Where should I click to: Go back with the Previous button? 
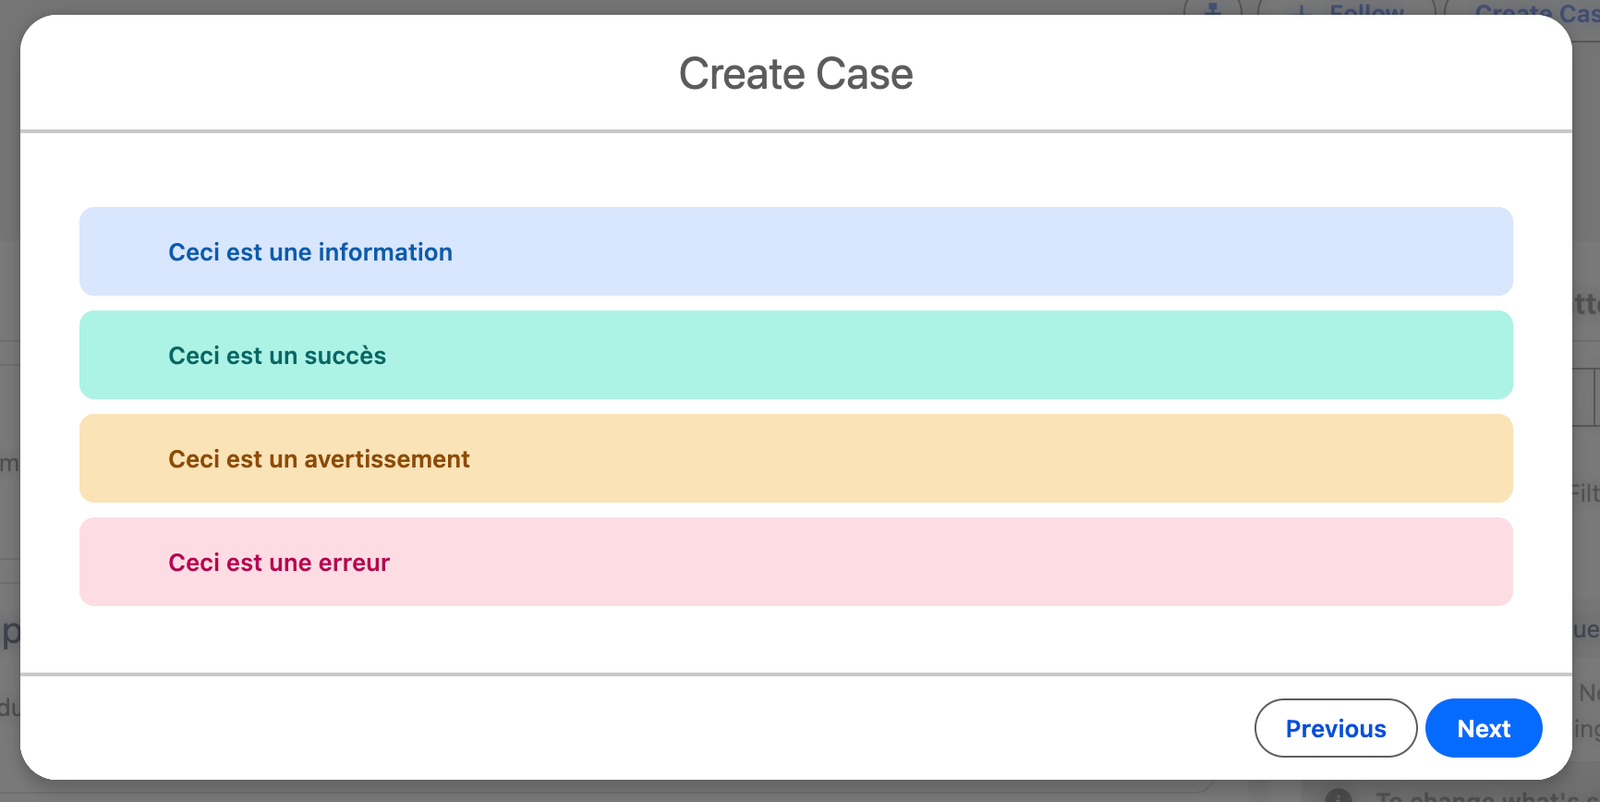[x=1335, y=728]
